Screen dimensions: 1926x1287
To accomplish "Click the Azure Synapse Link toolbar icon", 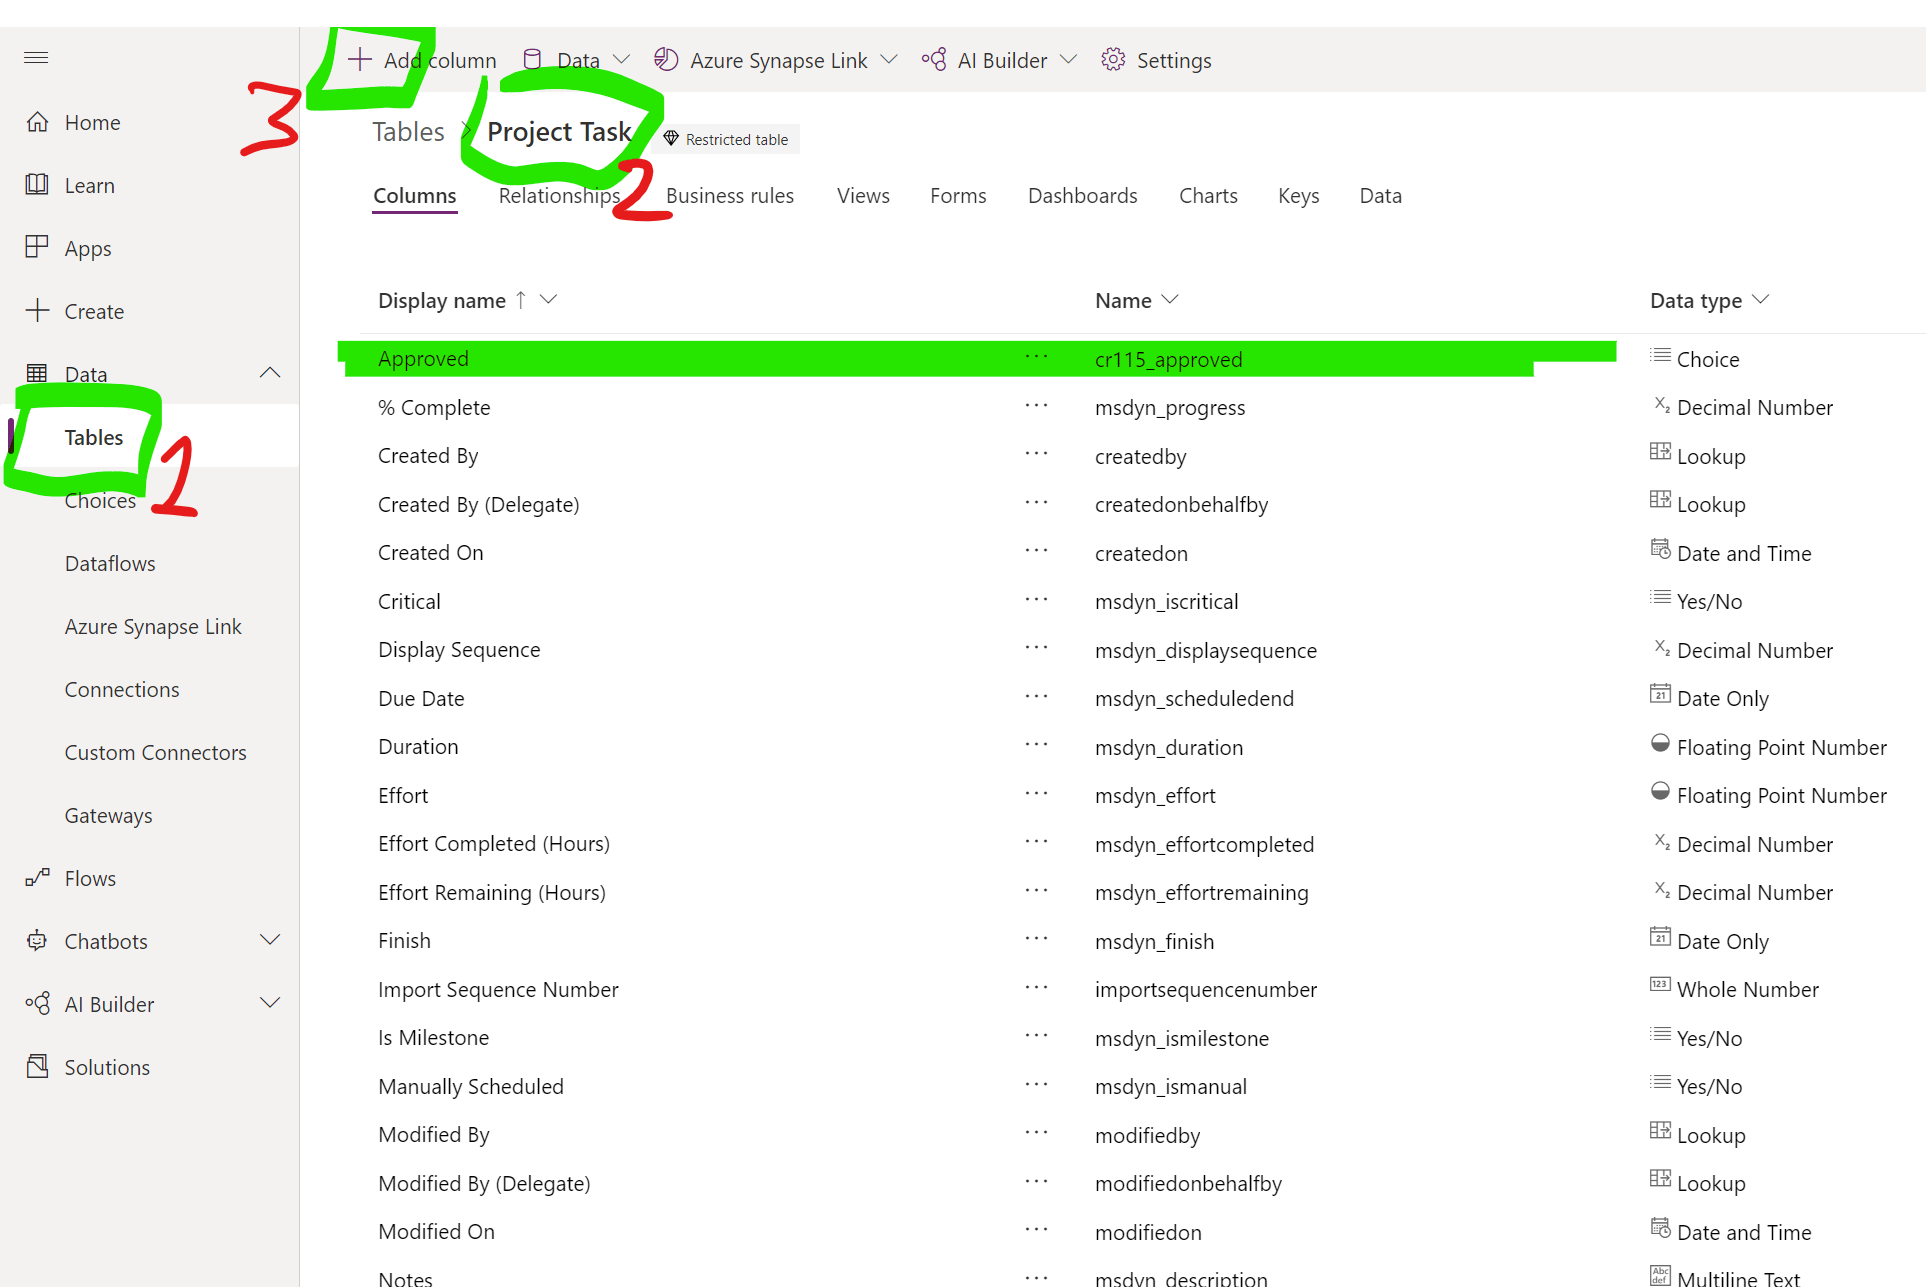I will (x=666, y=60).
